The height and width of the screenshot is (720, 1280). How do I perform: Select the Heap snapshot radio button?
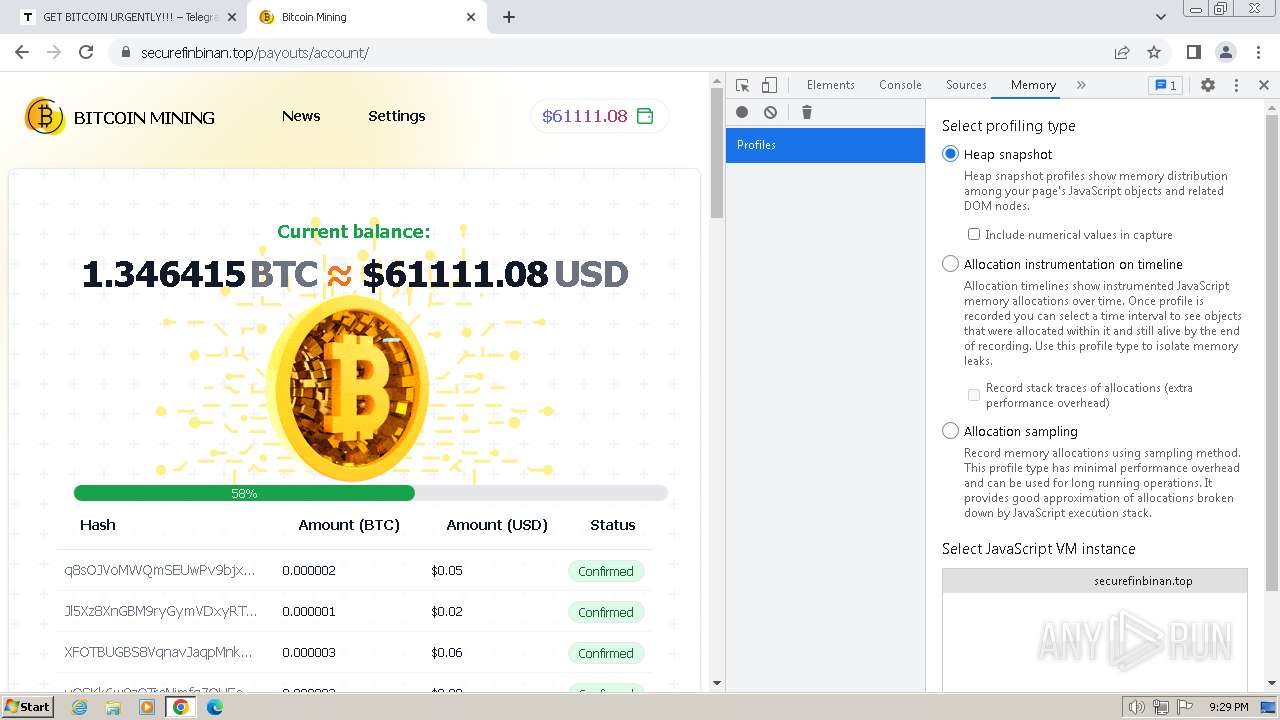tap(950, 154)
